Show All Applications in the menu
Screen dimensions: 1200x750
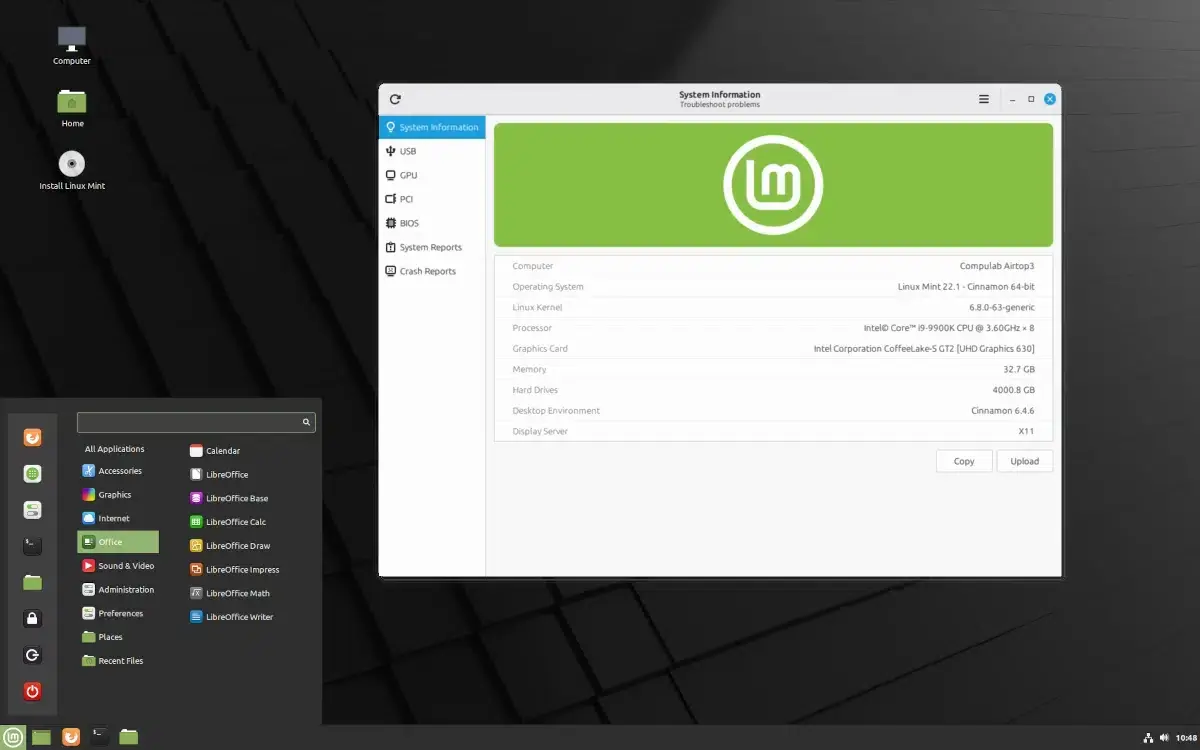point(115,448)
